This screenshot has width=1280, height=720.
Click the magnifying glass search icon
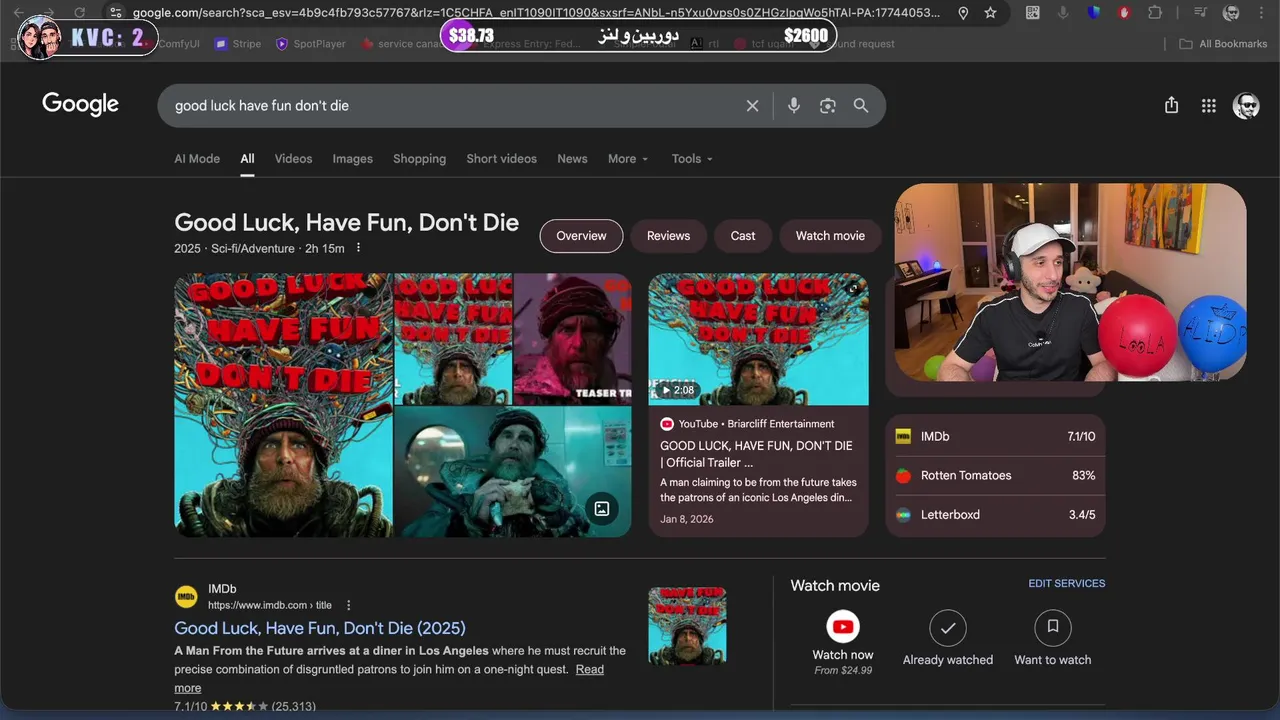[861, 106]
